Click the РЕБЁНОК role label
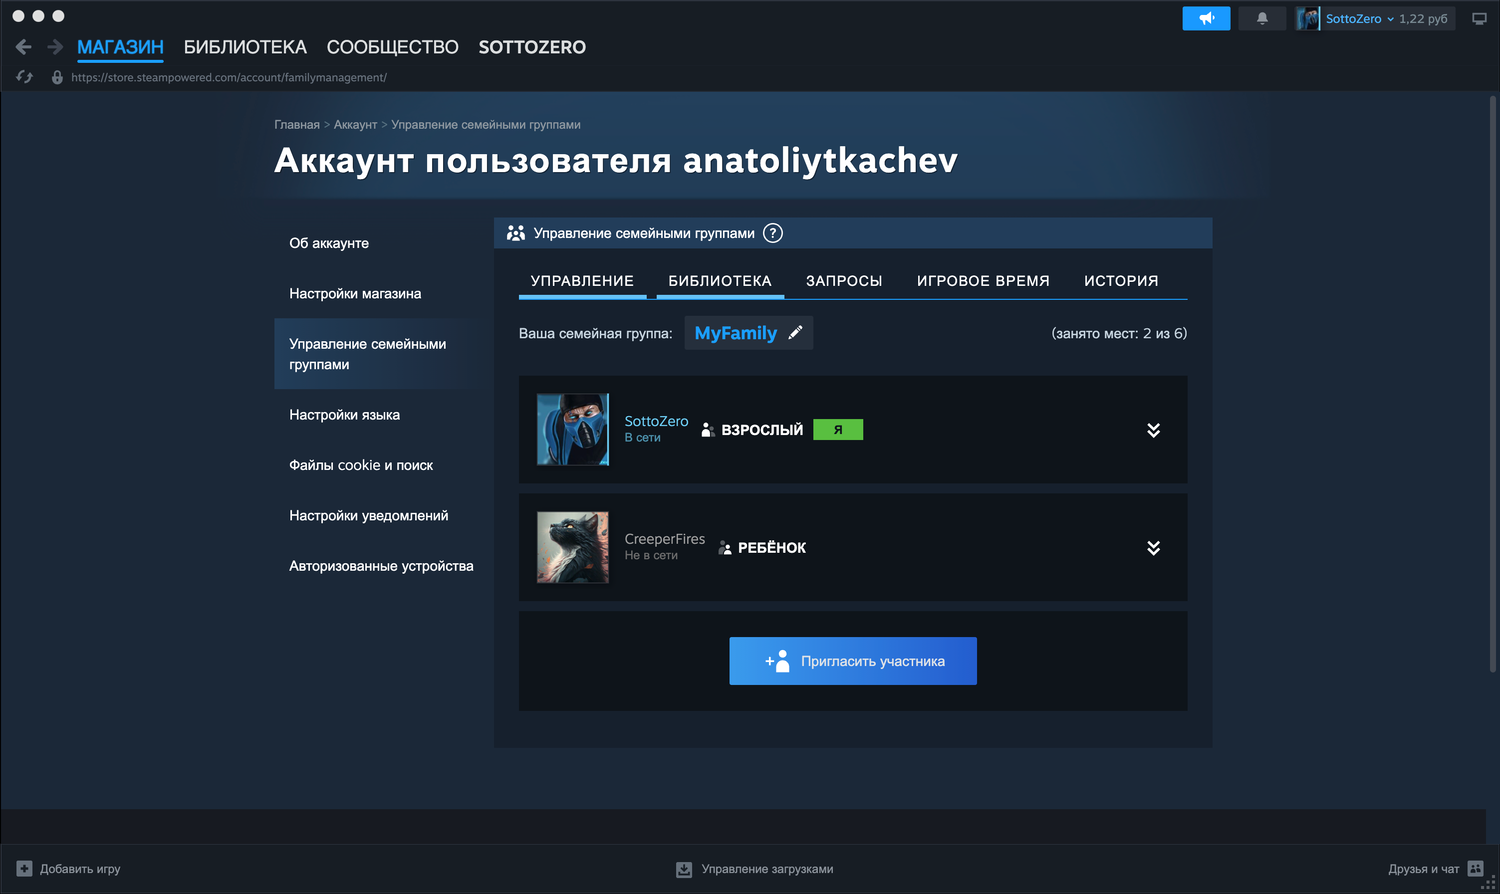The image size is (1500, 894). click(772, 548)
